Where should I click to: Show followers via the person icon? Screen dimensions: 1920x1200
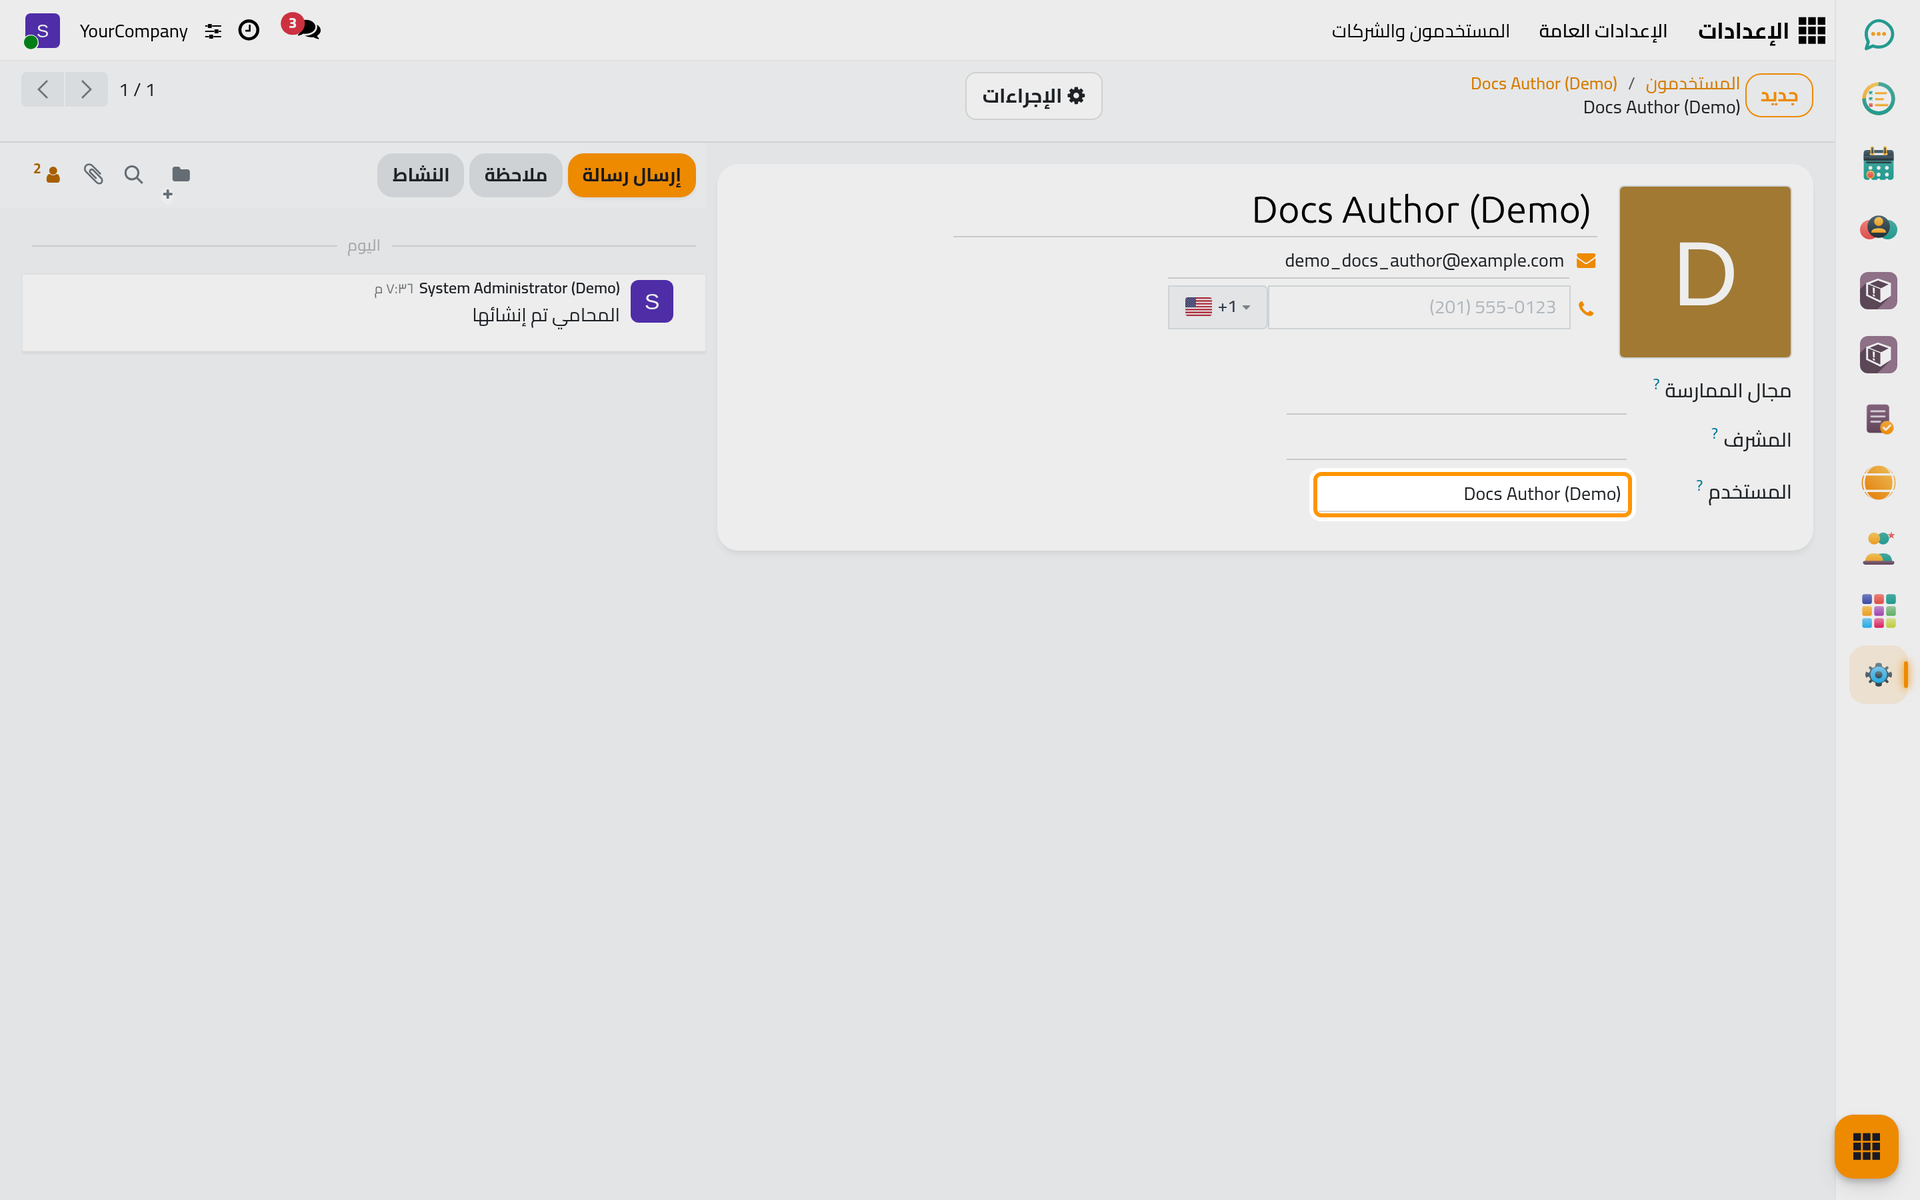[x=48, y=174]
